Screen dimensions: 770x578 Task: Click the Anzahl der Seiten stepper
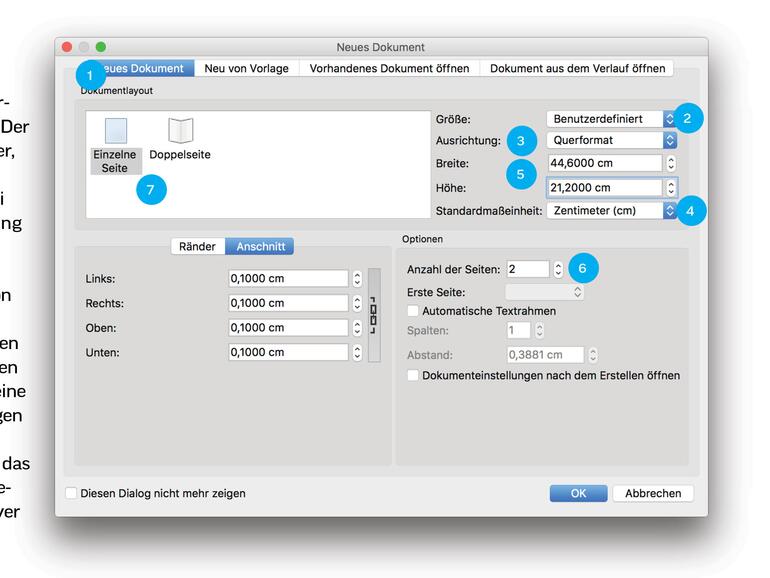pyautogui.click(x=558, y=269)
